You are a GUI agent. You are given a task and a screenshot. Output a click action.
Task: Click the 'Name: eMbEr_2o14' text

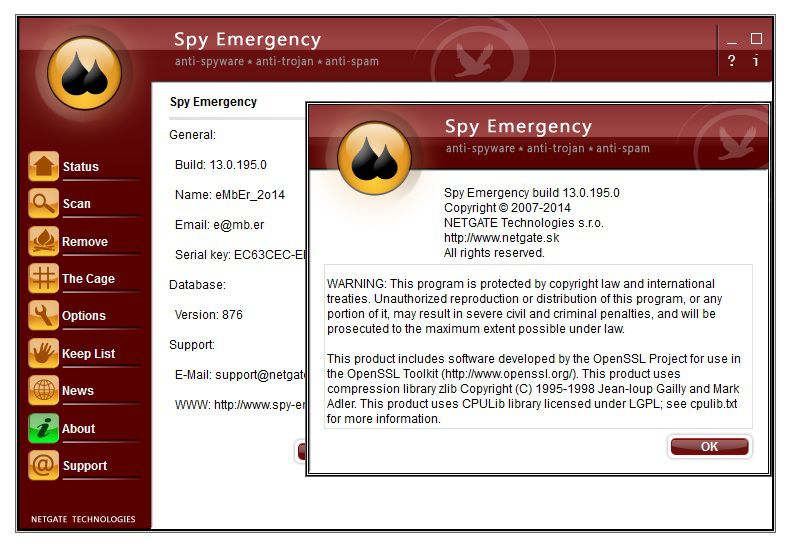pos(230,195)
